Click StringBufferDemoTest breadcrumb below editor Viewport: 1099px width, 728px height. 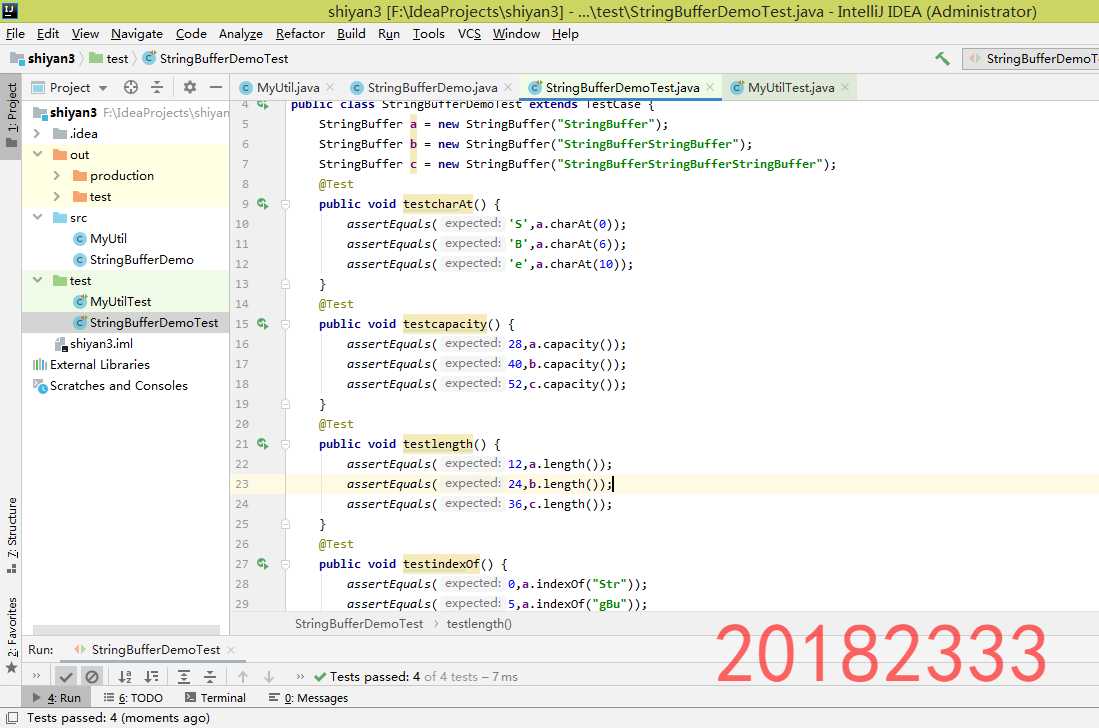(x=359, y=624)
